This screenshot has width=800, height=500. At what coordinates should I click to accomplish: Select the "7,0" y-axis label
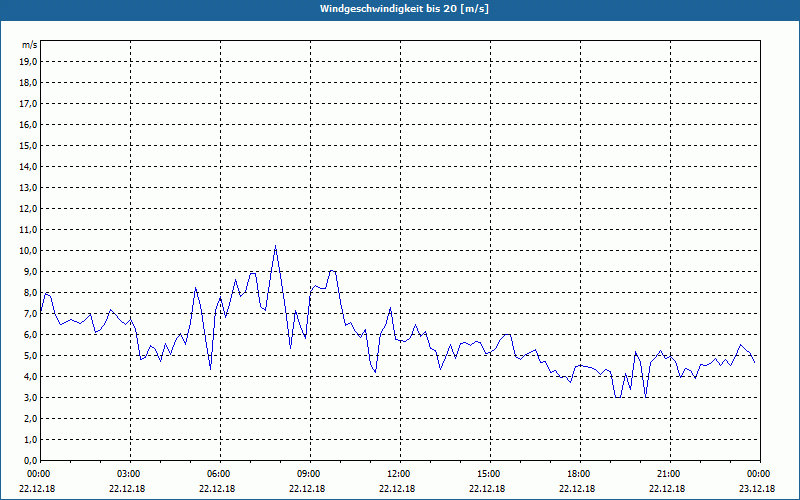coord(30,314)
